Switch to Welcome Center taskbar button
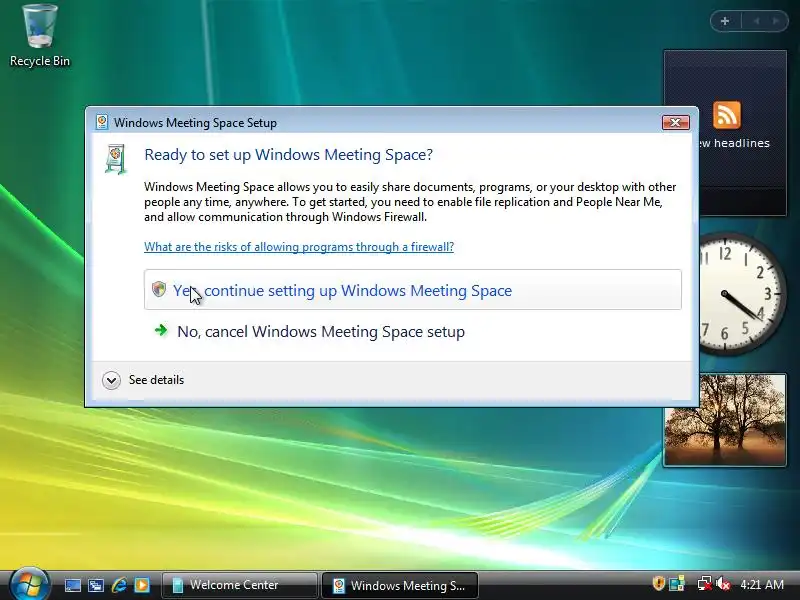800x600 pixels. pyautogui.click(x=239, y=585)
